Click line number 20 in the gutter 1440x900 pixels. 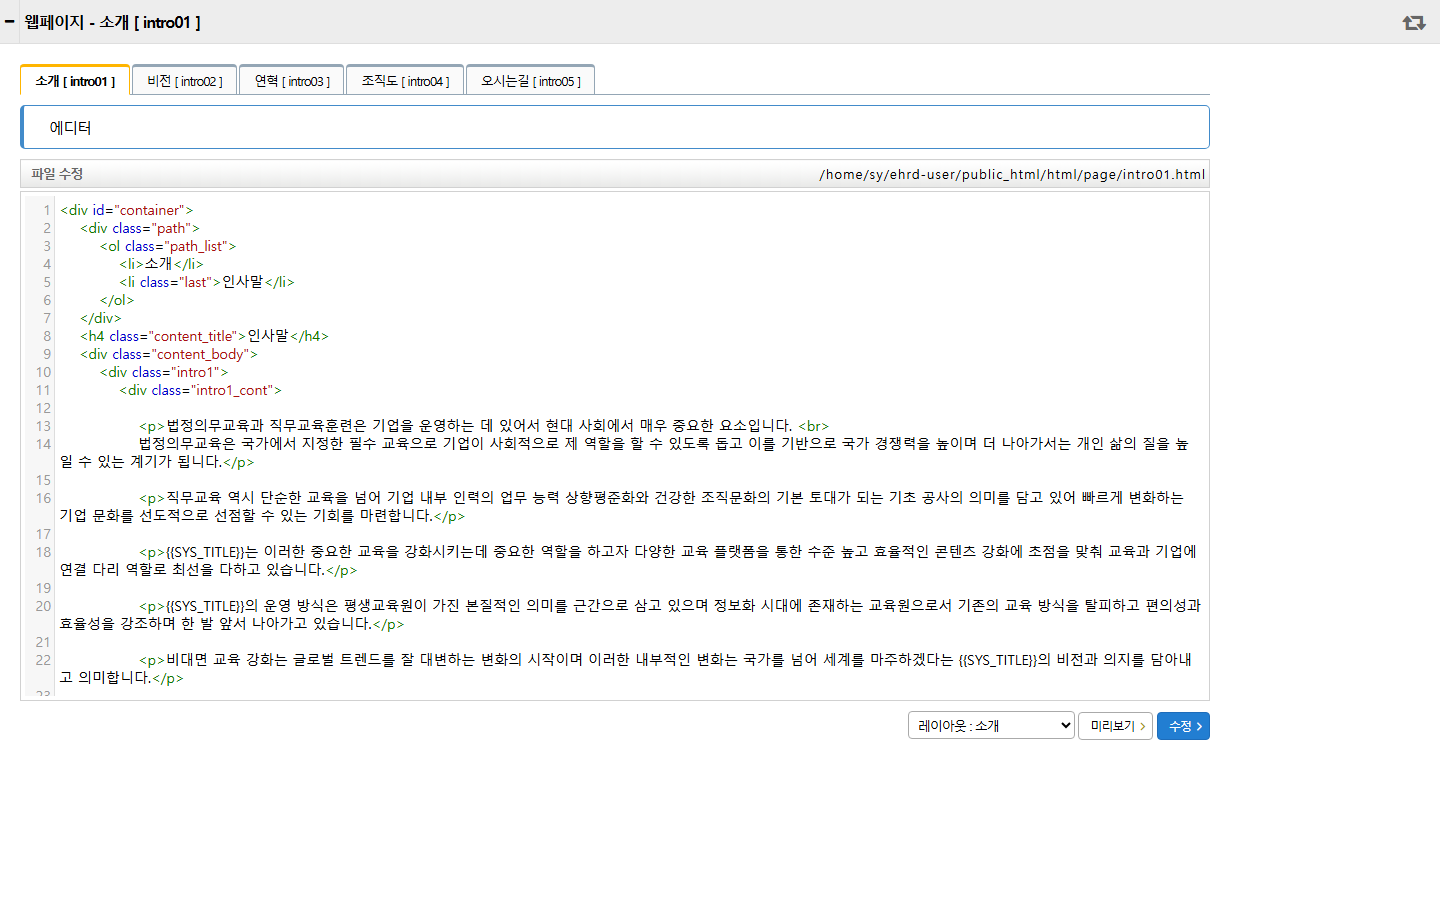(43, 606)
